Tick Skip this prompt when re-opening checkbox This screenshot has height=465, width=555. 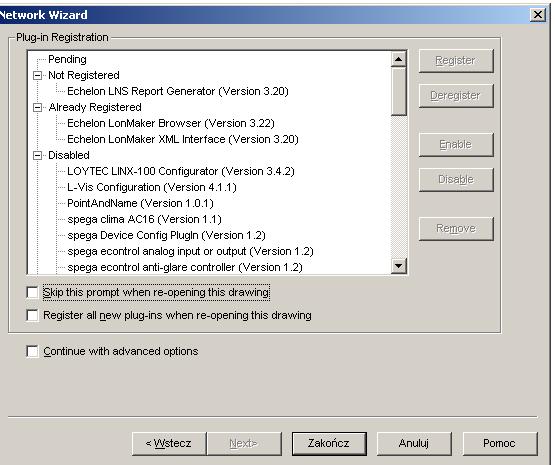[32, 293]
